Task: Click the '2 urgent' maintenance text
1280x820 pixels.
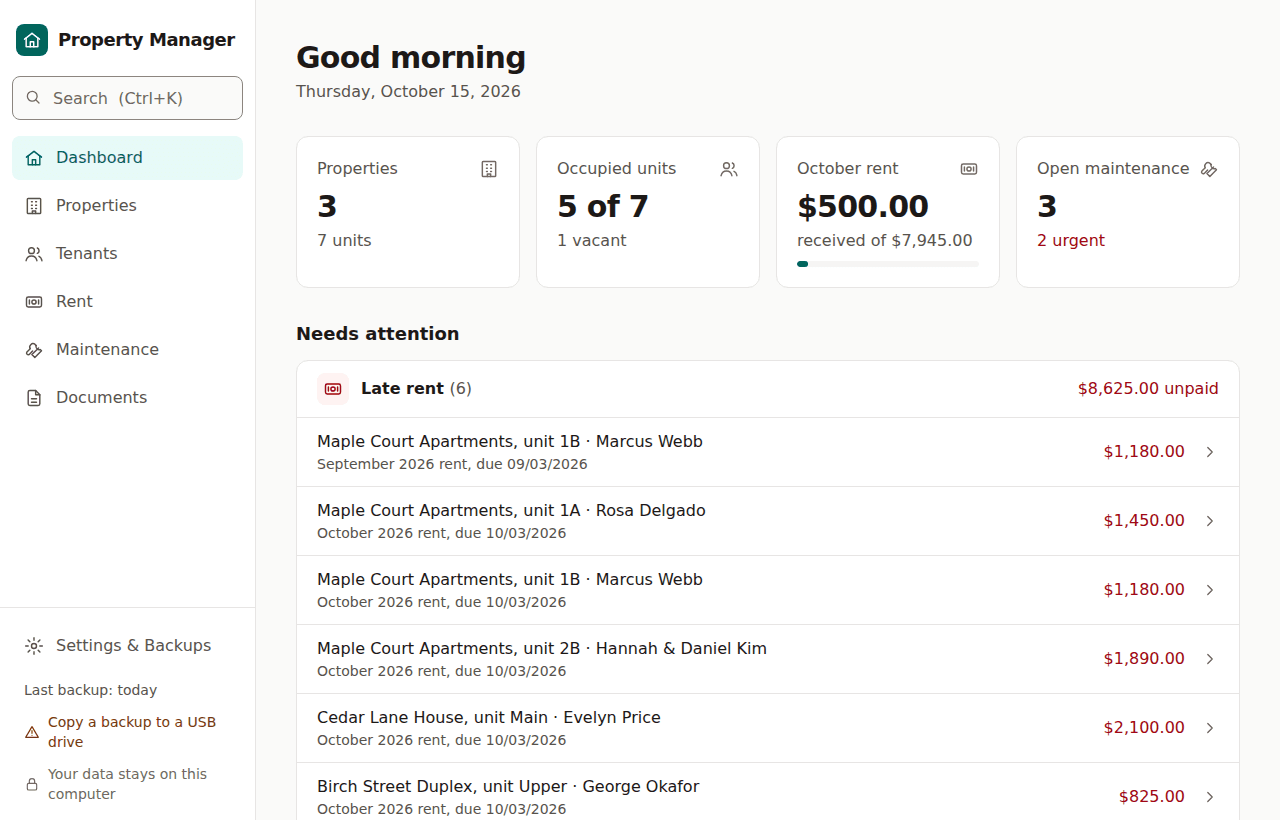Action: pyautogui.click(x=1071, y=241)
